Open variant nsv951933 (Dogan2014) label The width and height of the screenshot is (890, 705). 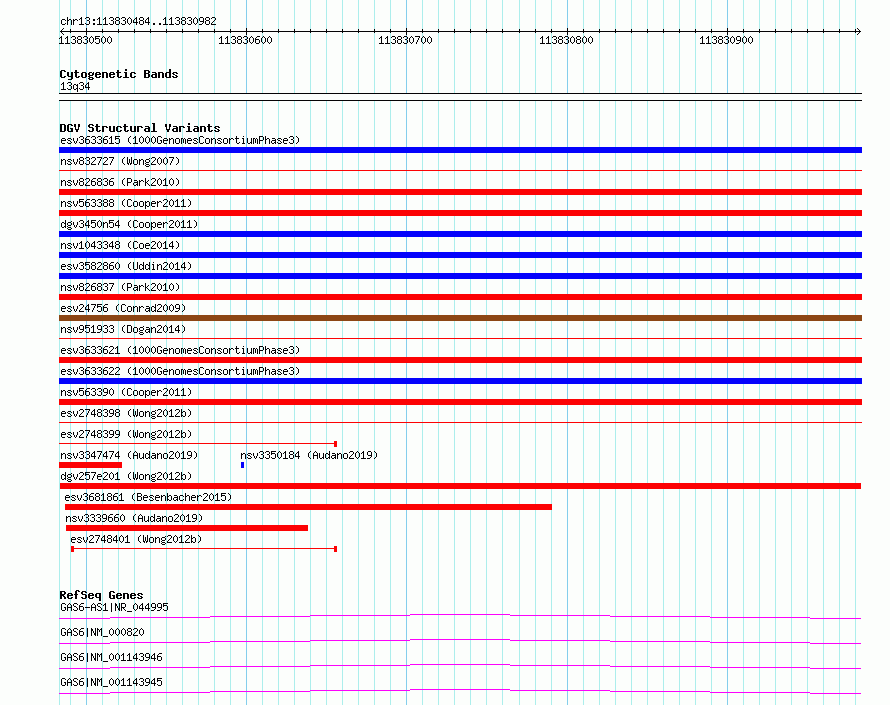click(x=123, y=329)
